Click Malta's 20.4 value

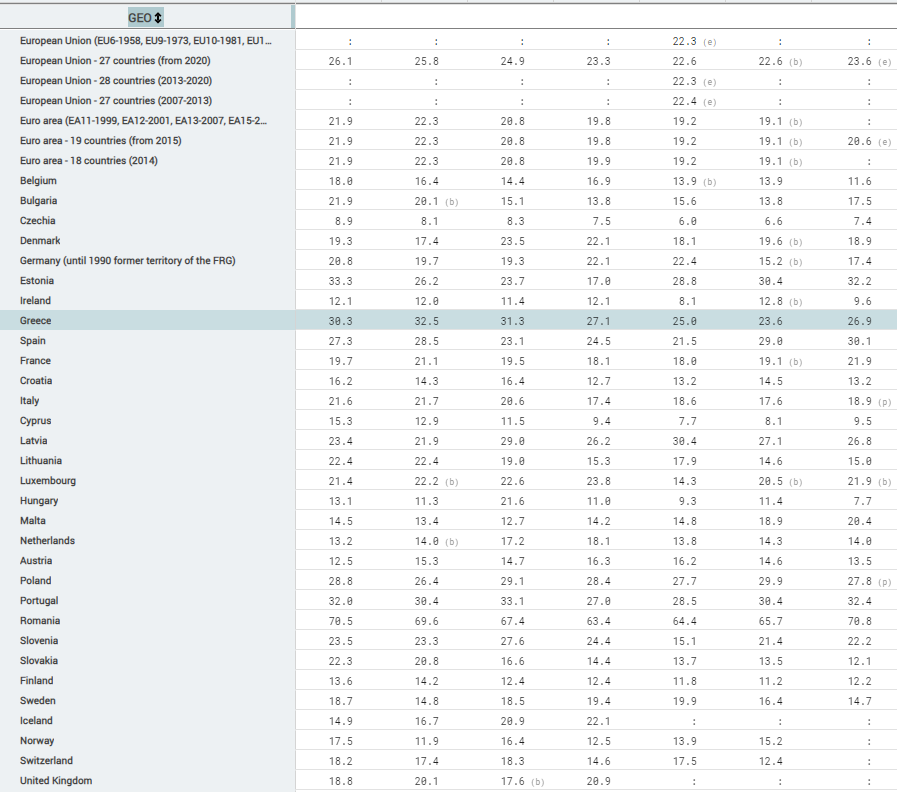860,522
